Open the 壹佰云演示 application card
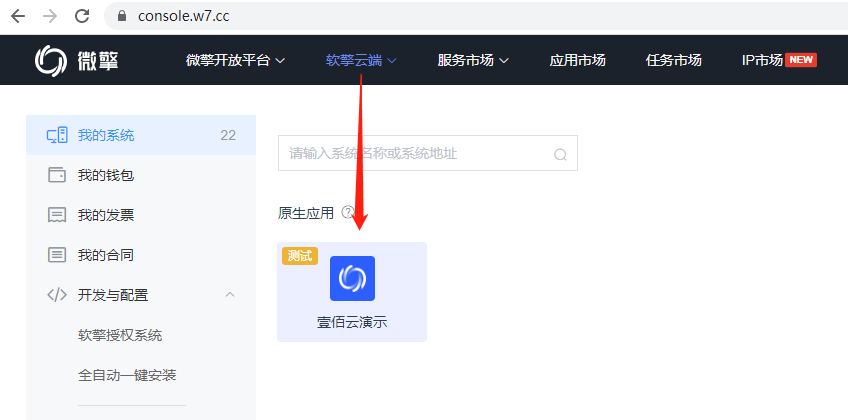 (352, 292)
